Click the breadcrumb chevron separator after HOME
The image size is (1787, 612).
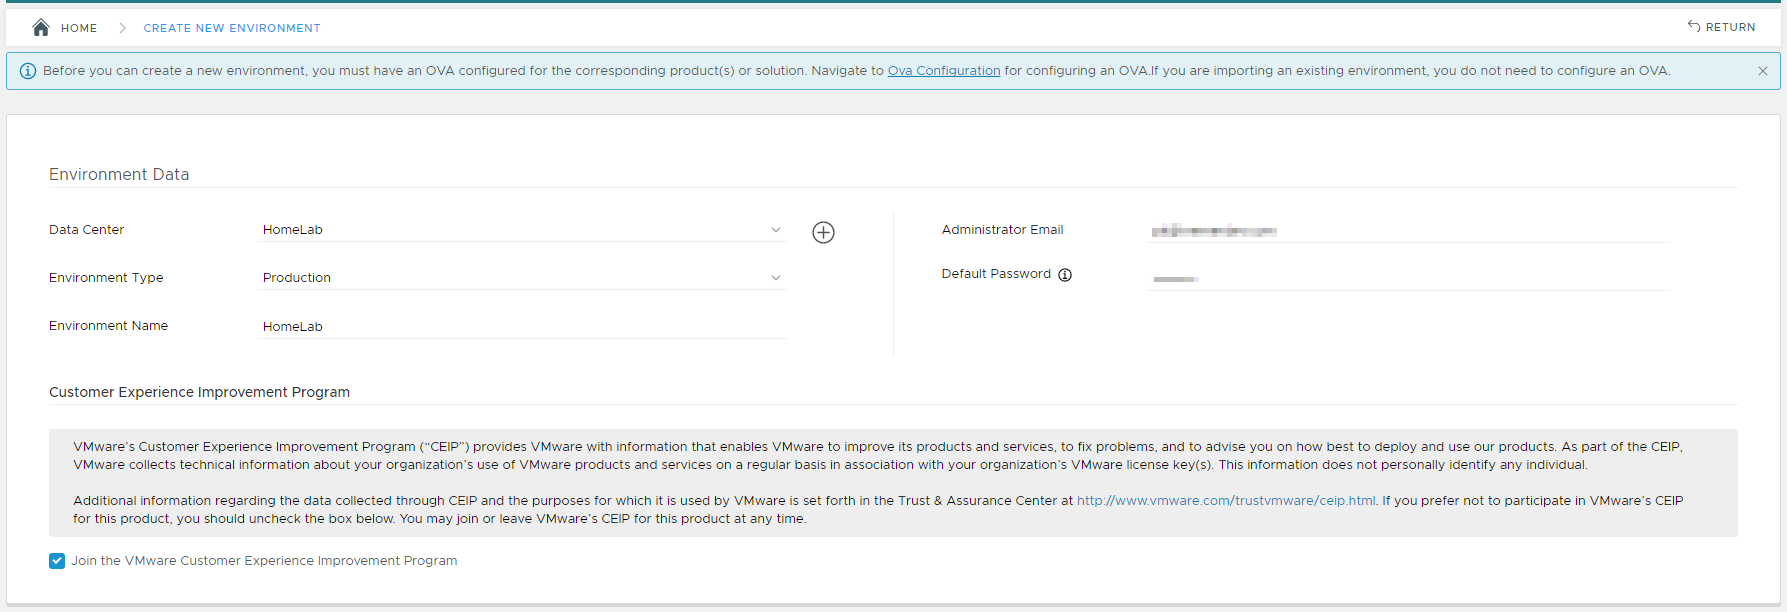click(x=122, y=28)
